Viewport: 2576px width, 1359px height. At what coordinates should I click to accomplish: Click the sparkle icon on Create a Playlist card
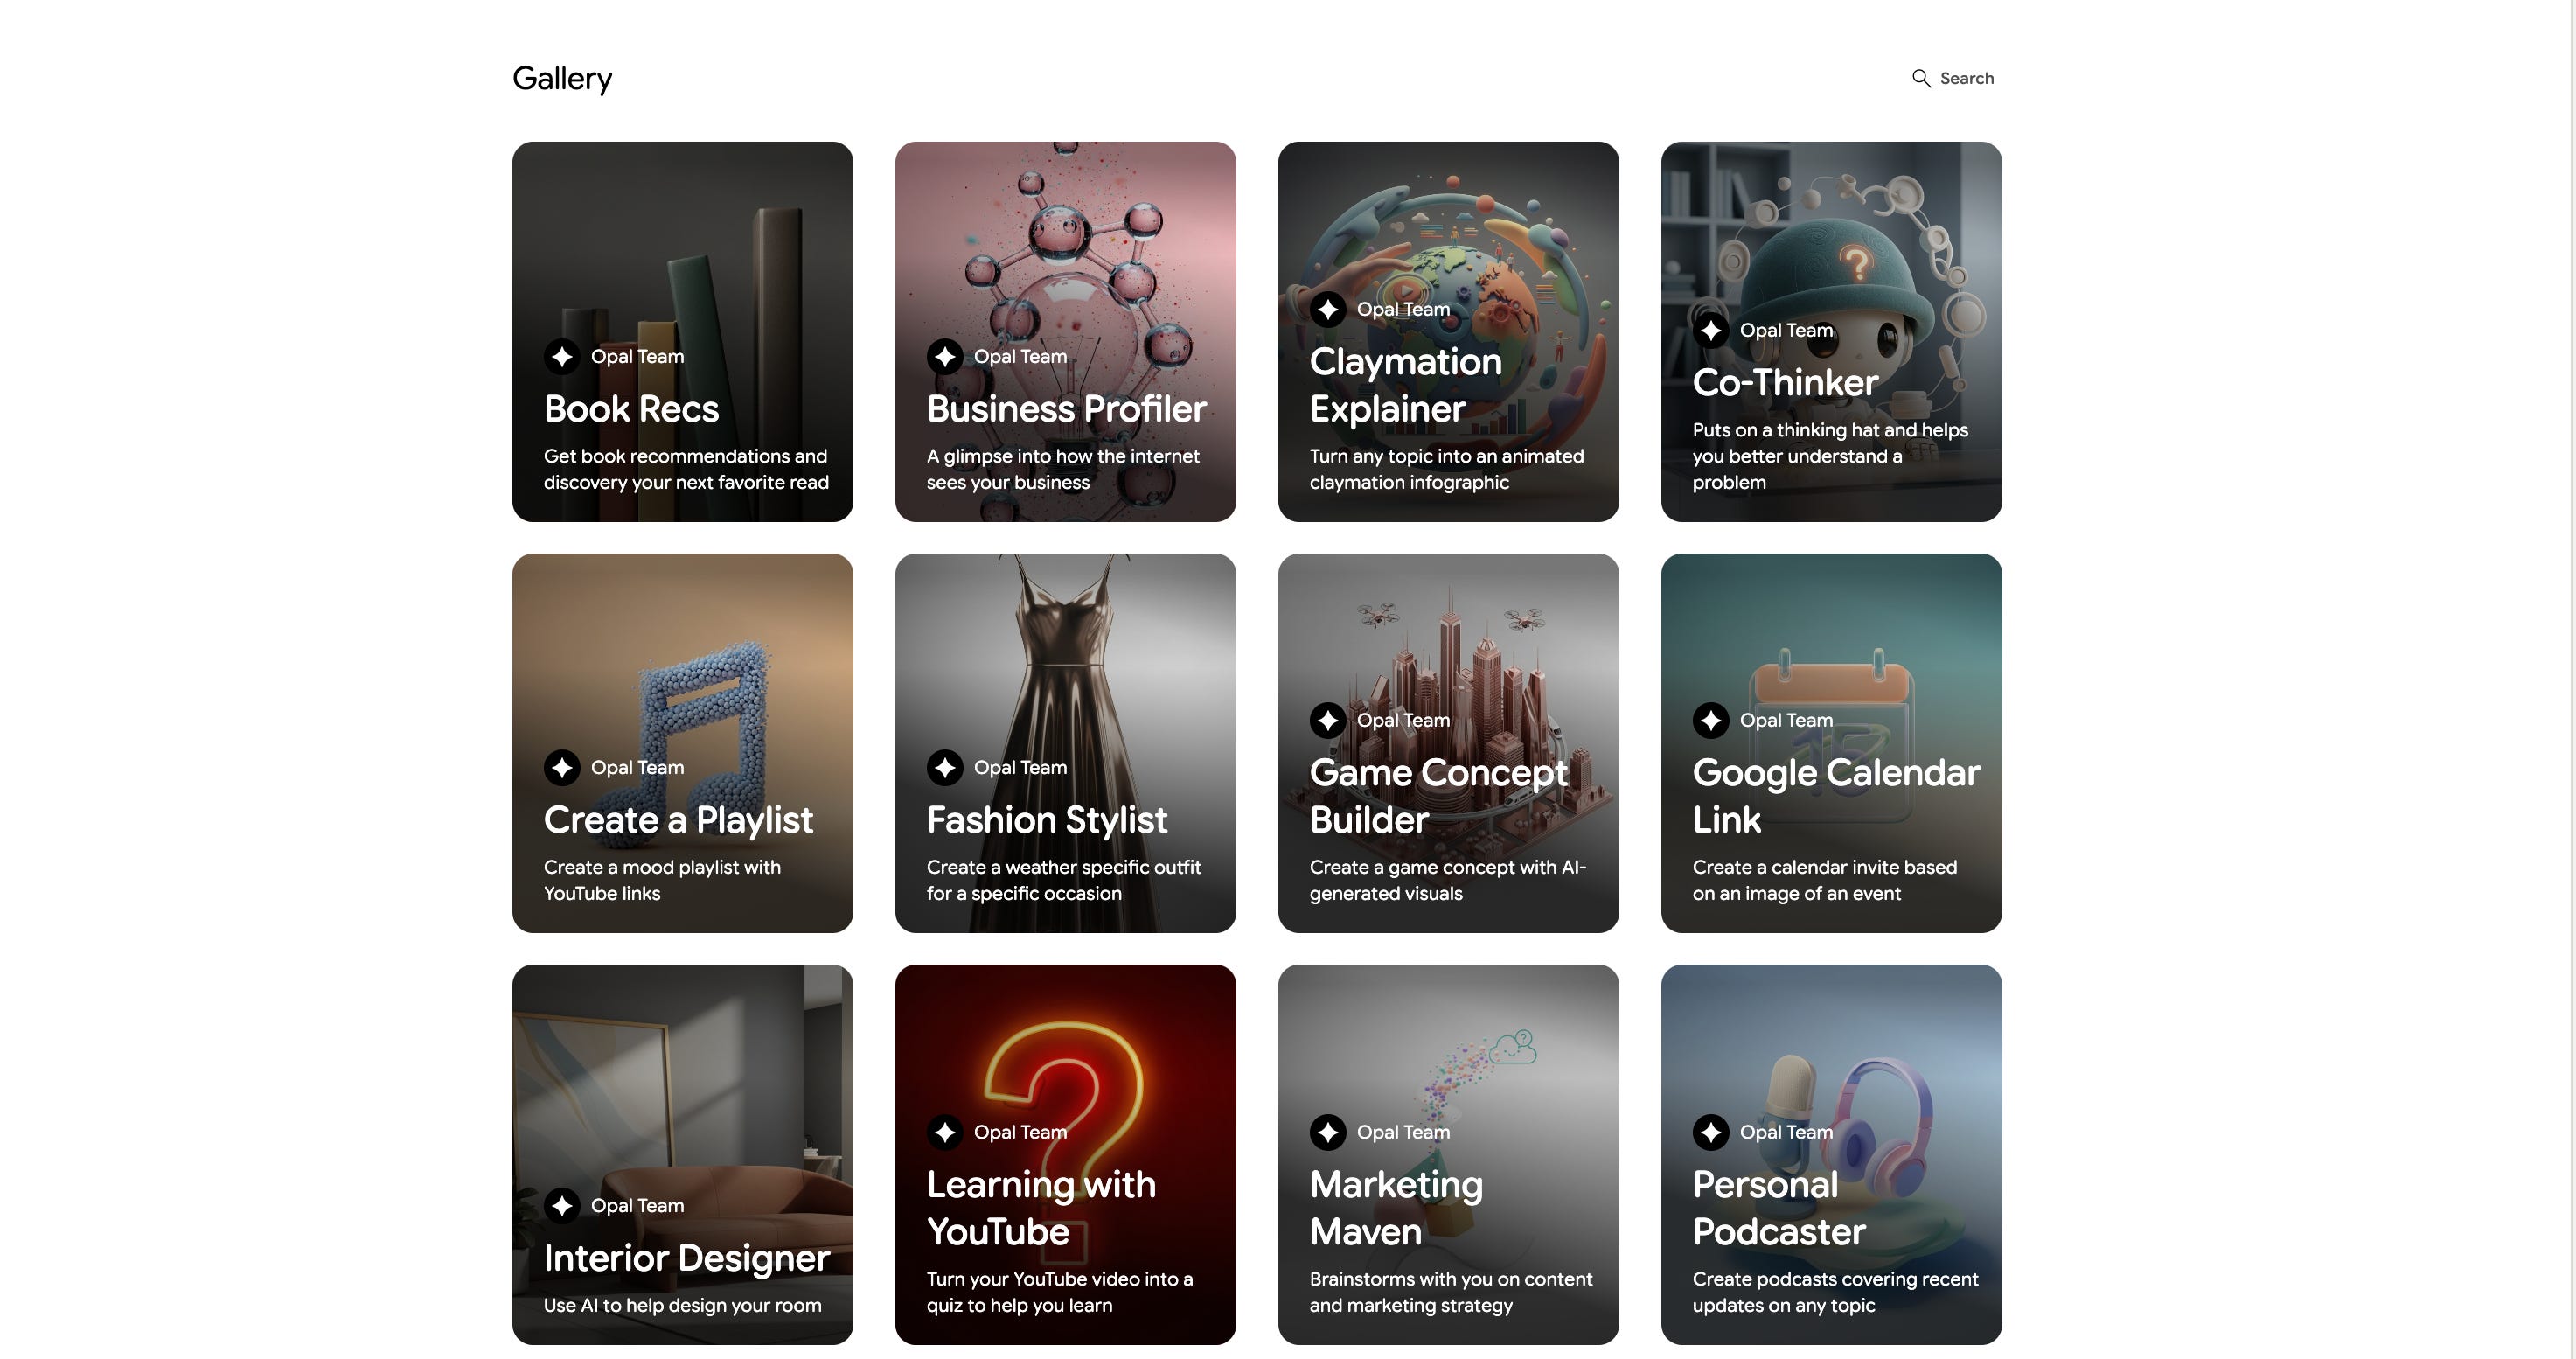(562, 767)
